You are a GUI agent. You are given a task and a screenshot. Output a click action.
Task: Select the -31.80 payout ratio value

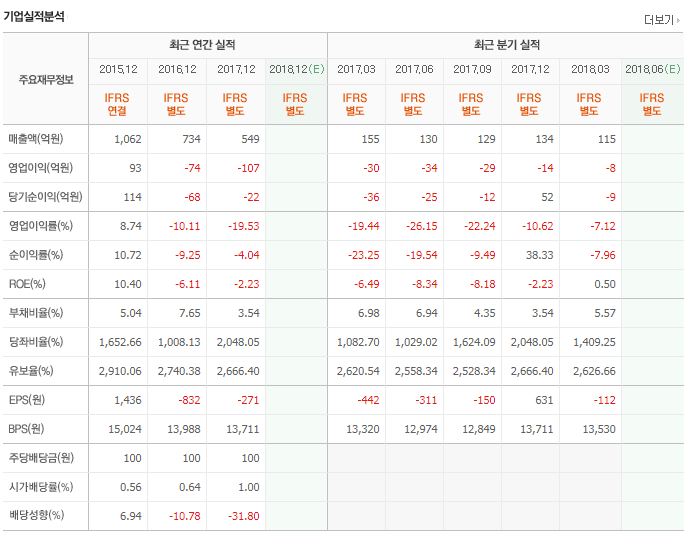pyautogui.click(x=244, y=516)
